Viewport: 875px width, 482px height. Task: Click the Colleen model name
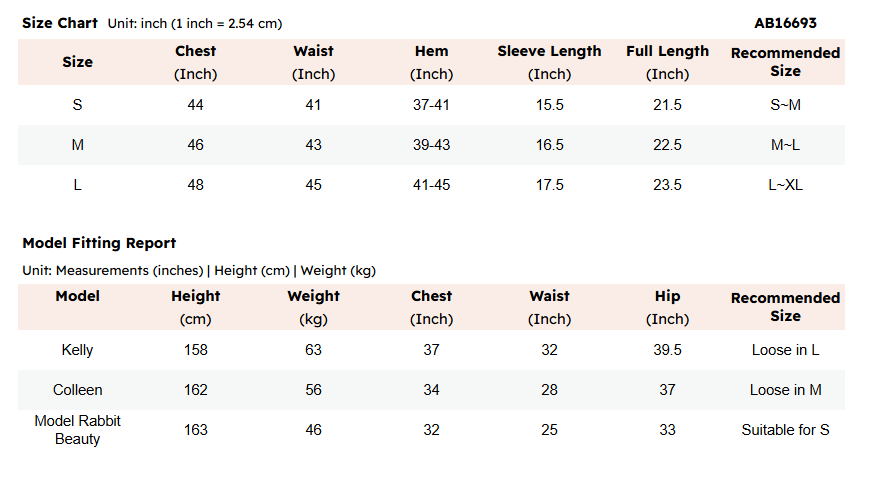pos(78,390)
